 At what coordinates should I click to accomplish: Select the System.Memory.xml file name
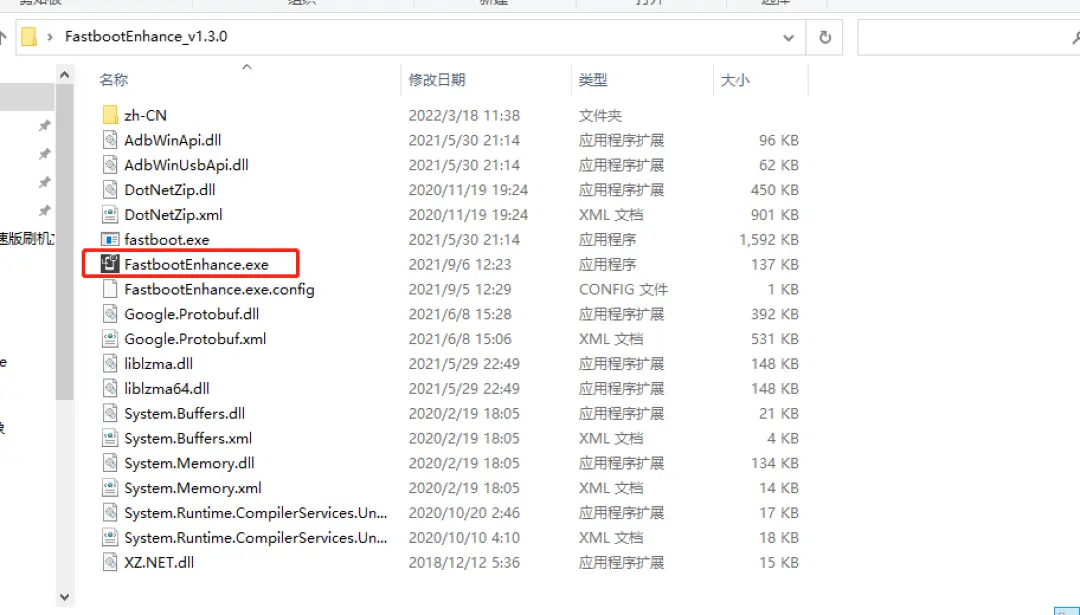193,488
